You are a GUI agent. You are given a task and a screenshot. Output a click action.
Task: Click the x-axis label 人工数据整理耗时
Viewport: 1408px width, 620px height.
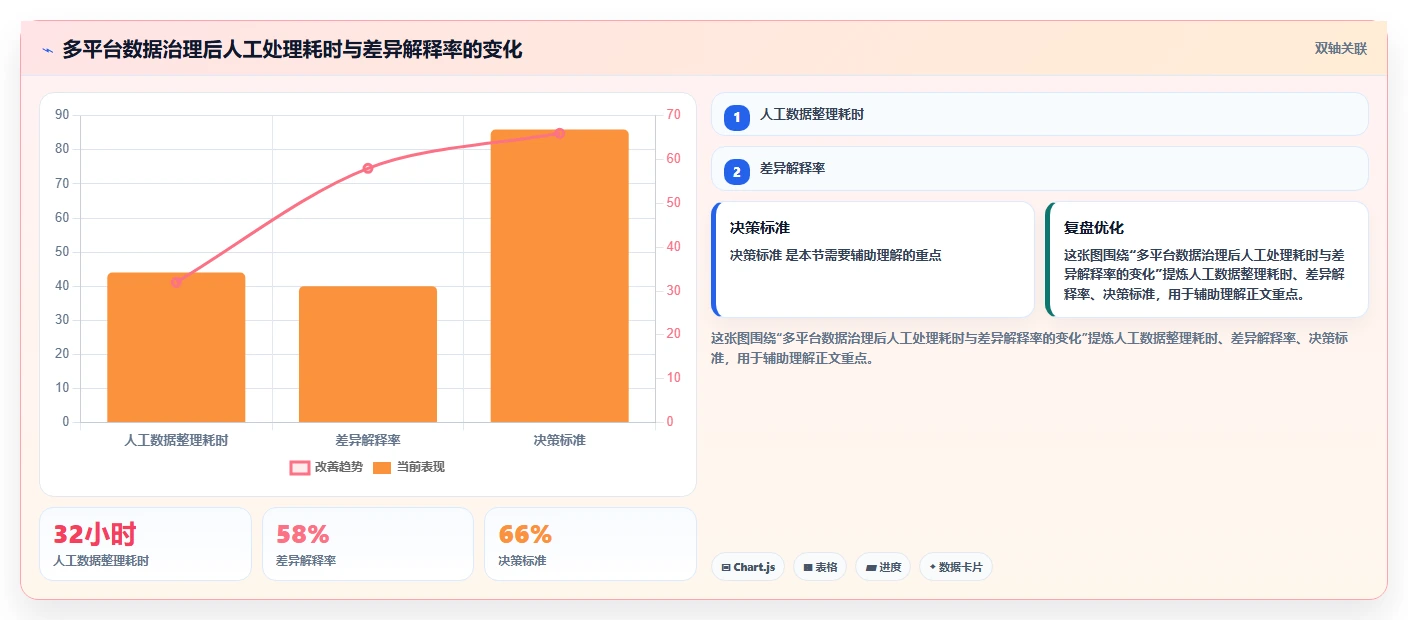pos(176,439)
